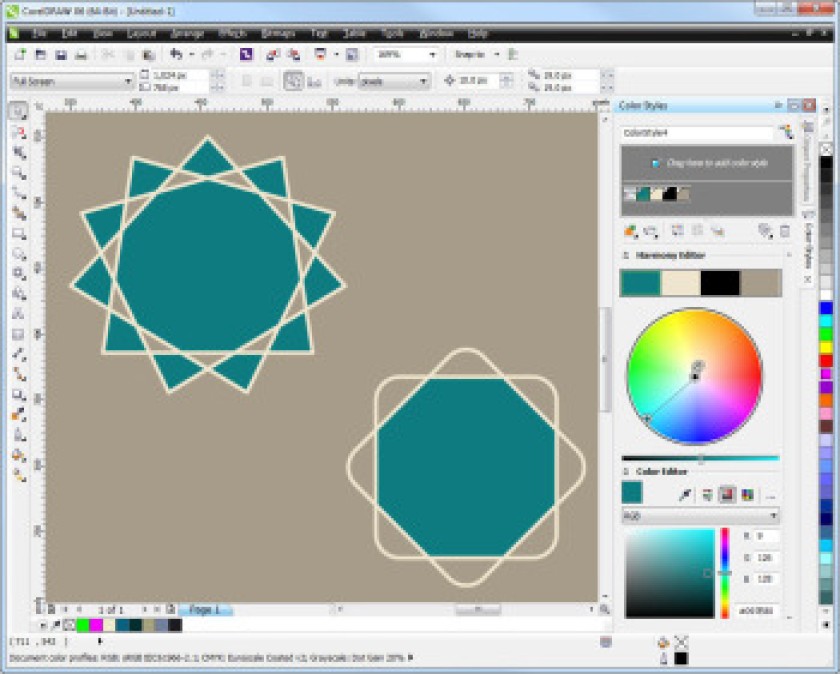840x674 pixels.
Task: Collapse the Harmony Editor section
Action: (625, 256)
